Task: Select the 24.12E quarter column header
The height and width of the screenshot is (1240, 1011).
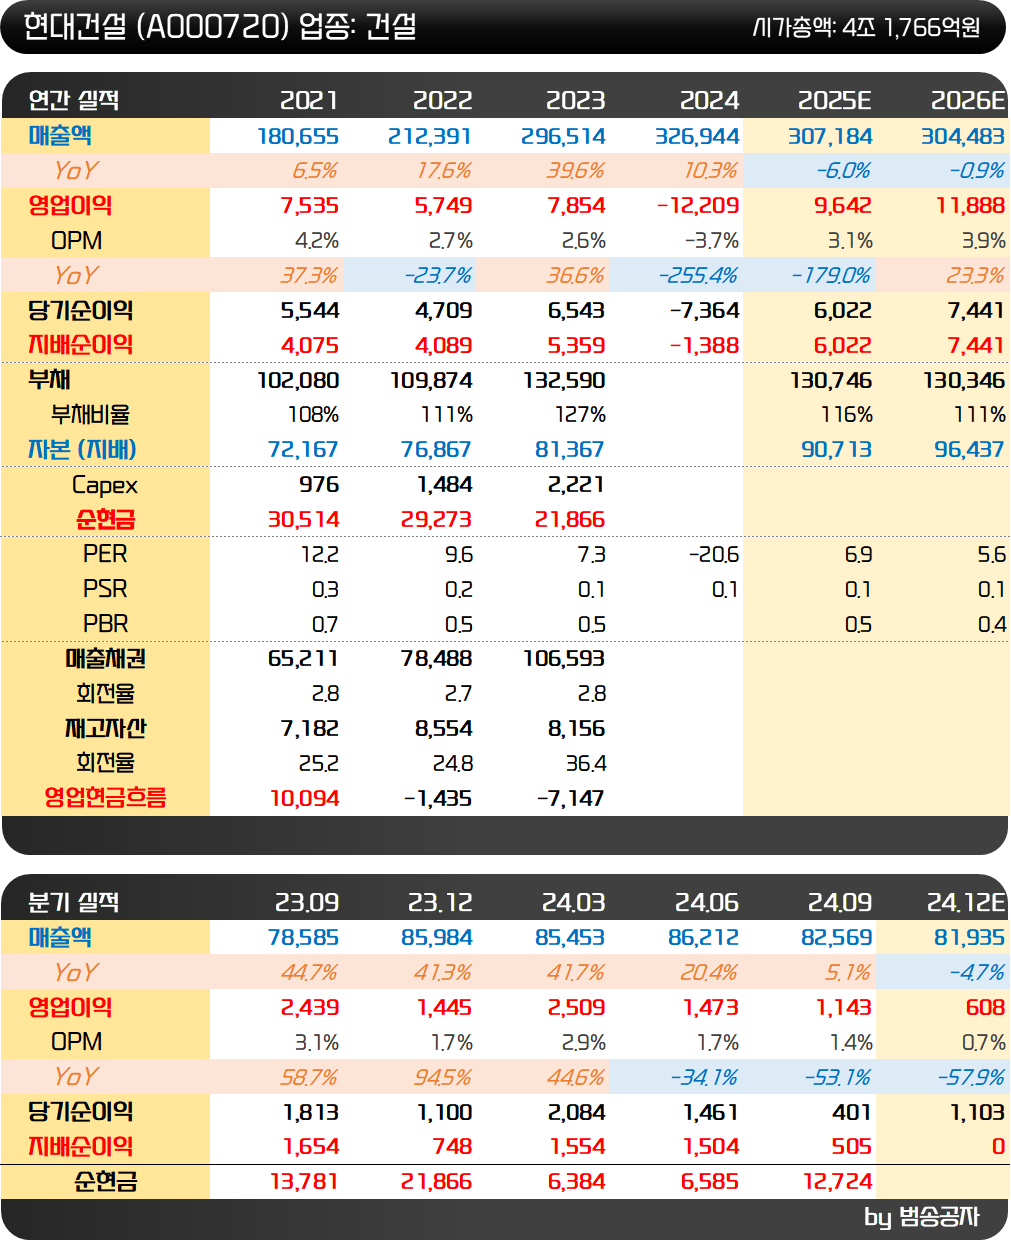Action: (x=966, y=902)
